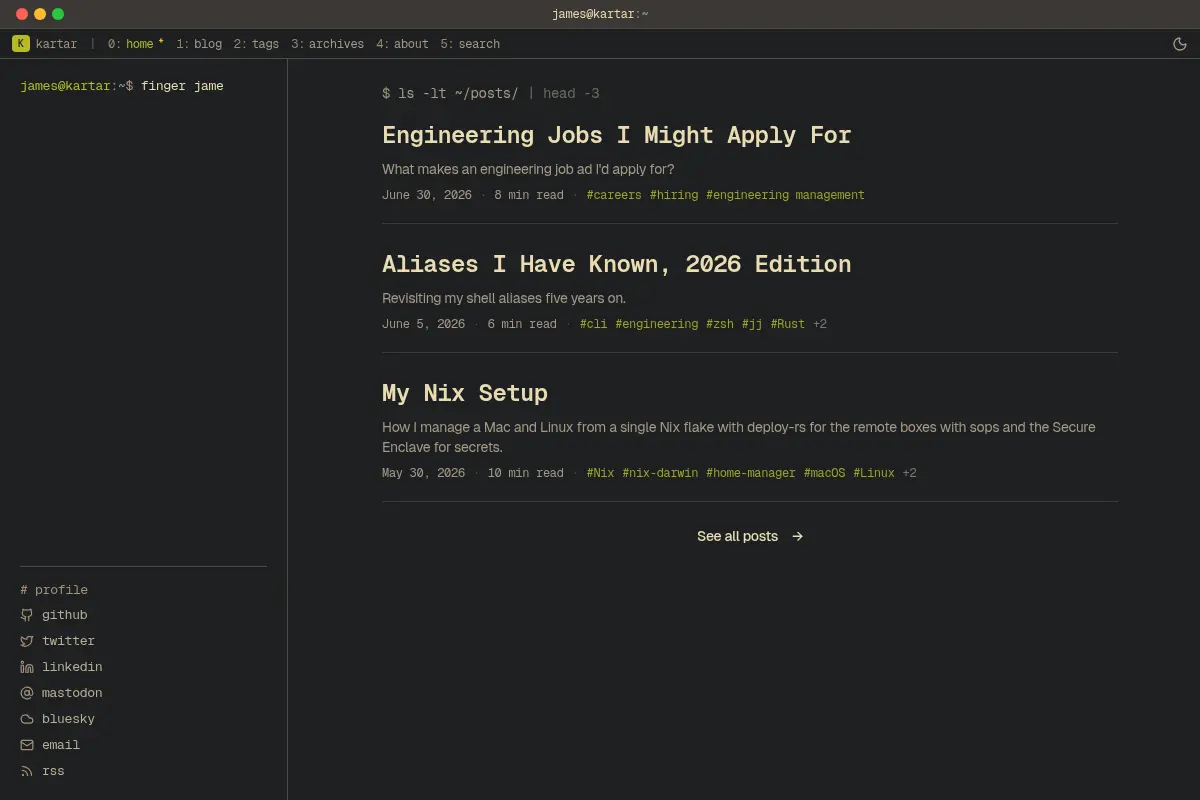1200x800 pixels.
Task: Click the kartar K logo icon
Action: (21, 44)
